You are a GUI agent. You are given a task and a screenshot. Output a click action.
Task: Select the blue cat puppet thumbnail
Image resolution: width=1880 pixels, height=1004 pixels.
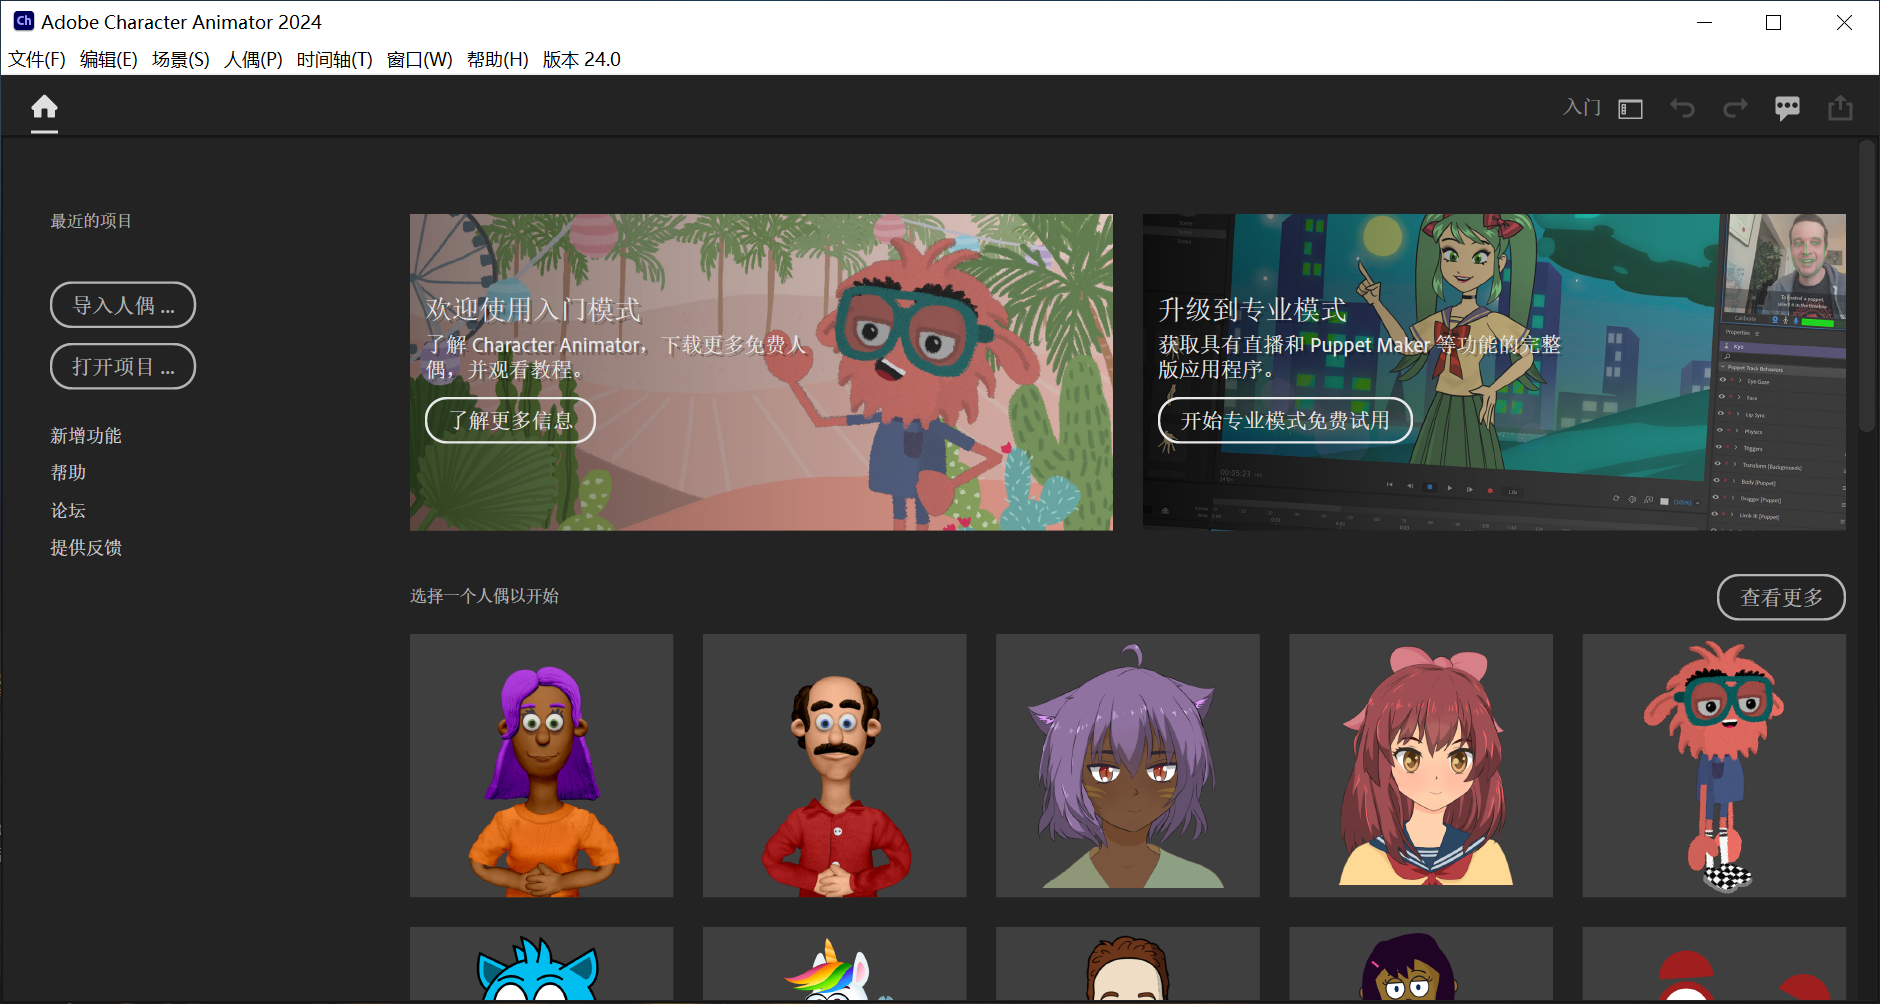[x=541, y=964]
